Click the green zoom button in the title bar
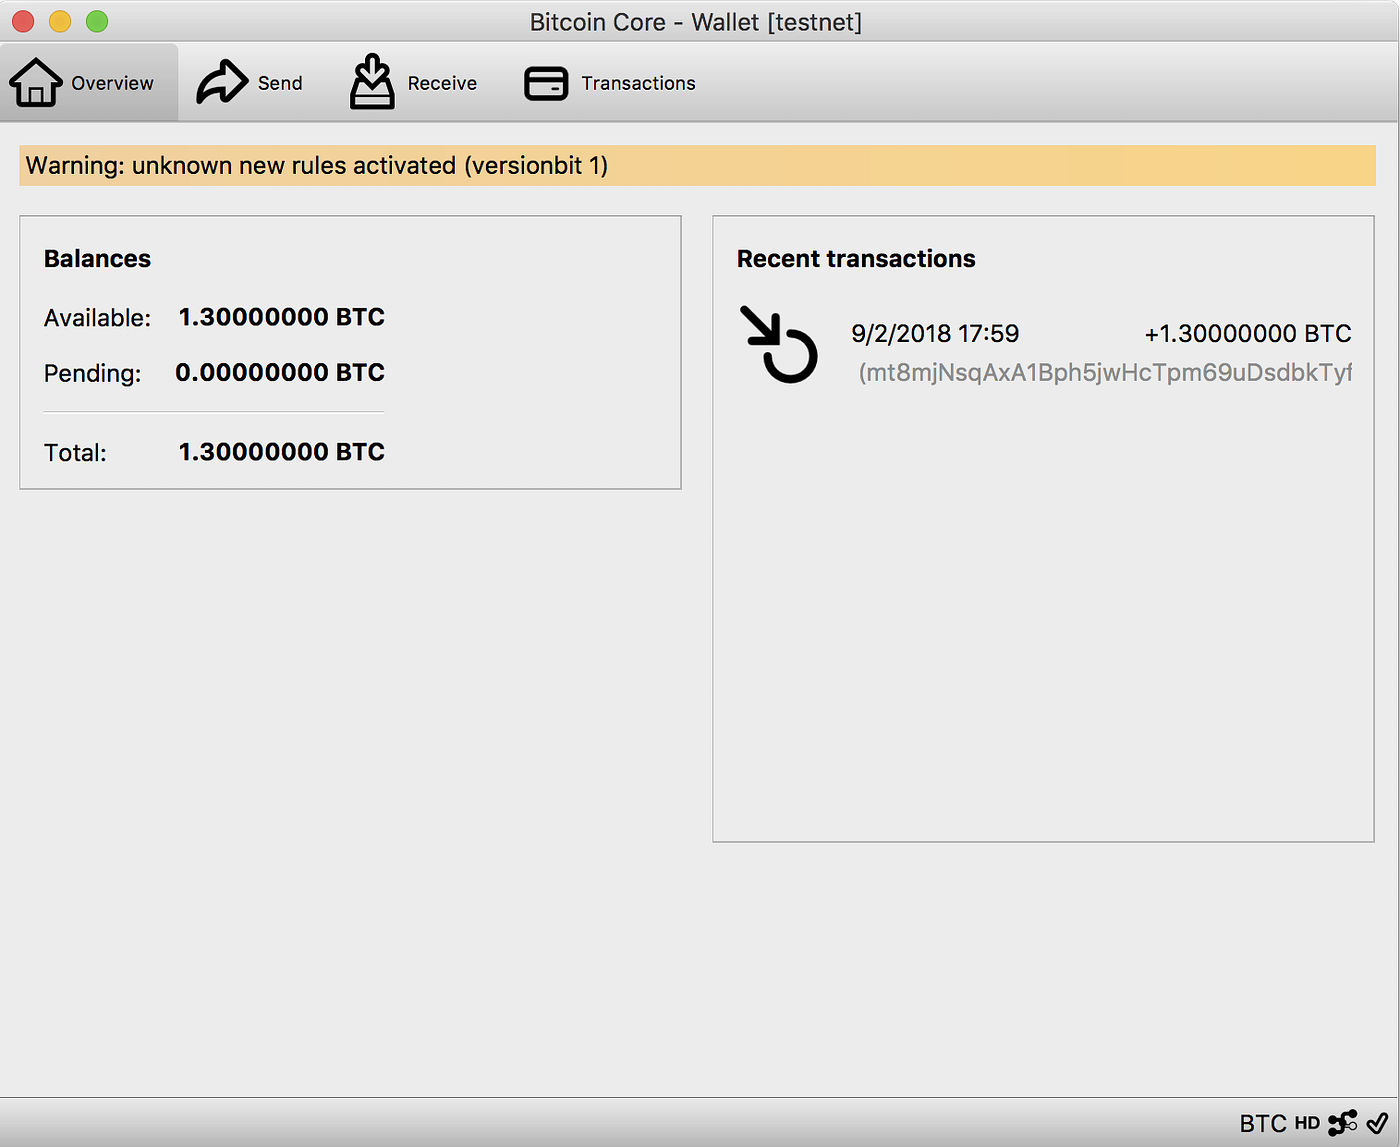 pyautogui.click(x=96, y=20)
